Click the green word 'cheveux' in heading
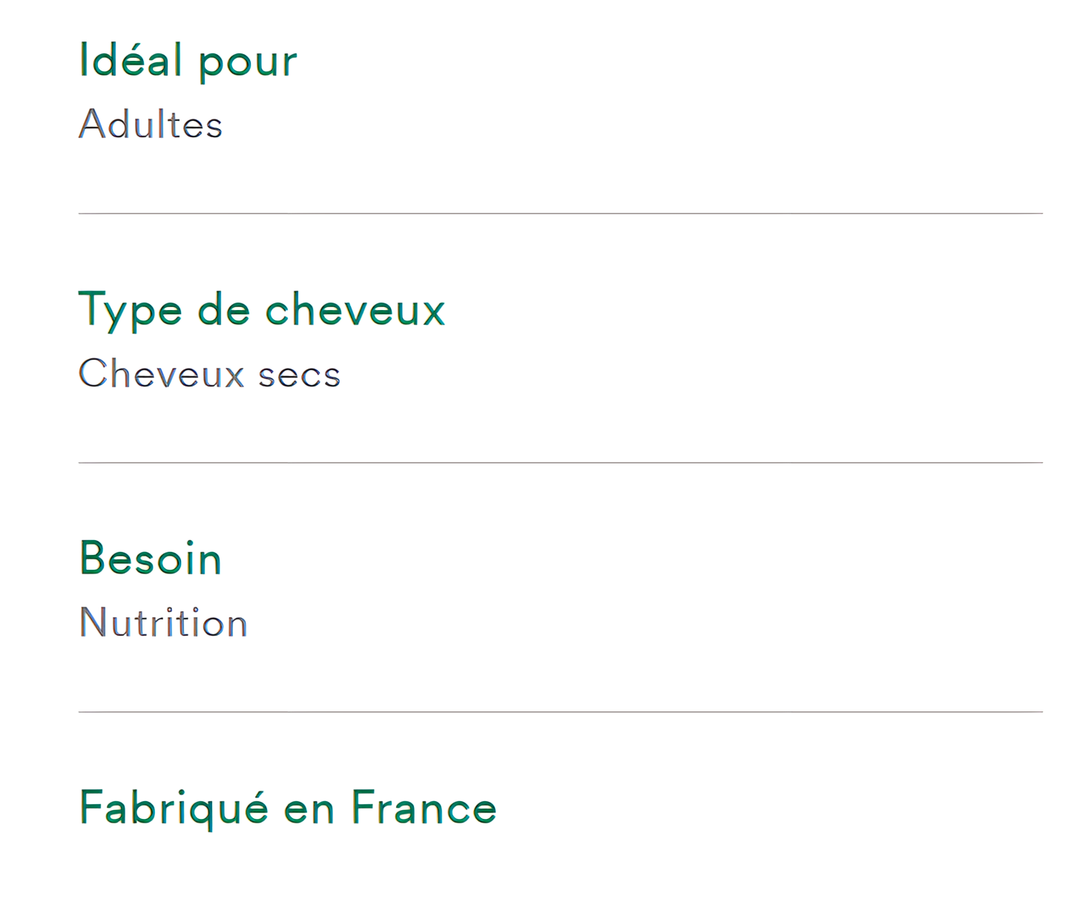 click(x=355, y=309)
